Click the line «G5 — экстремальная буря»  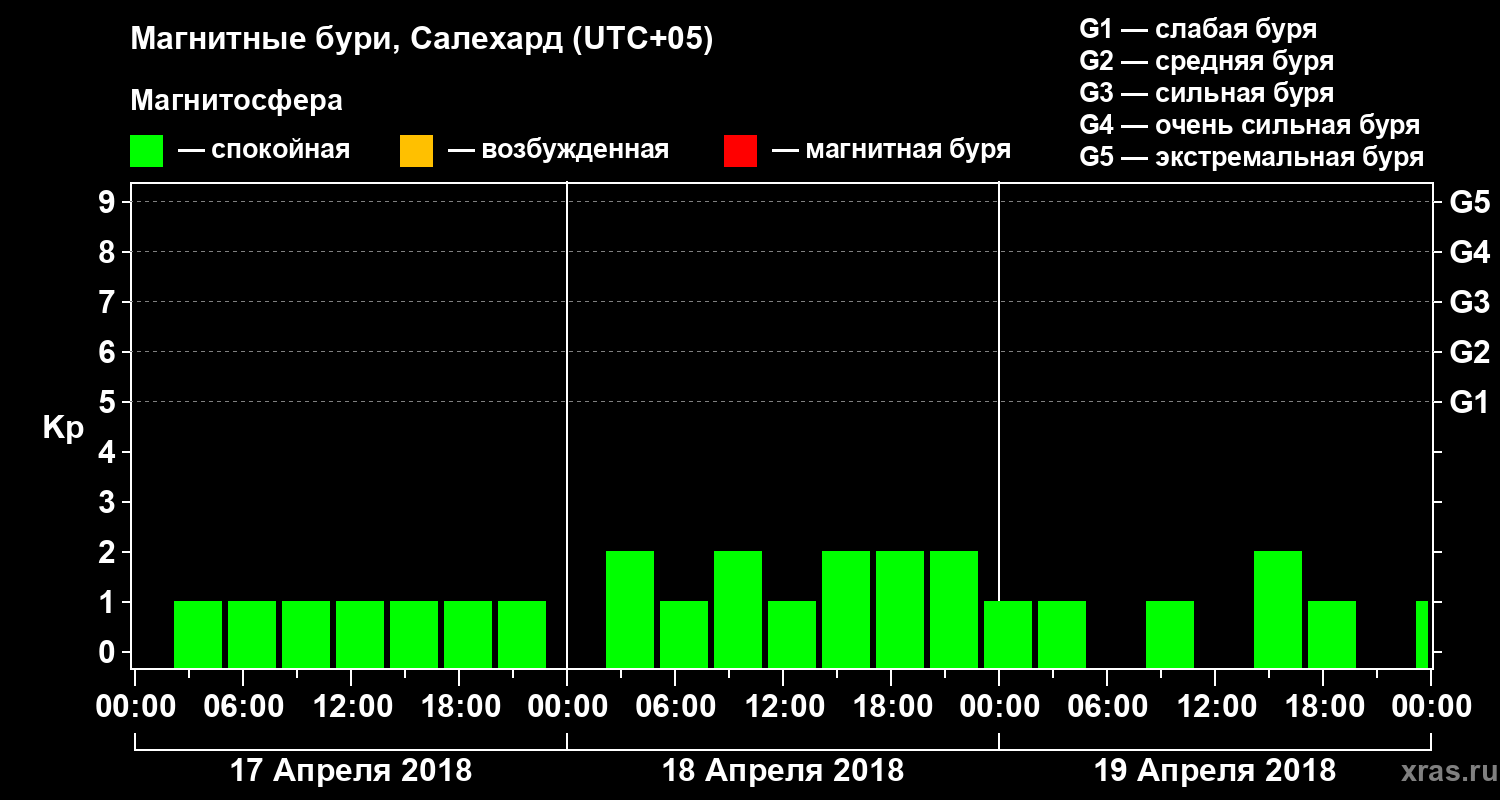pyautogui.click(x=1252, y=157)
